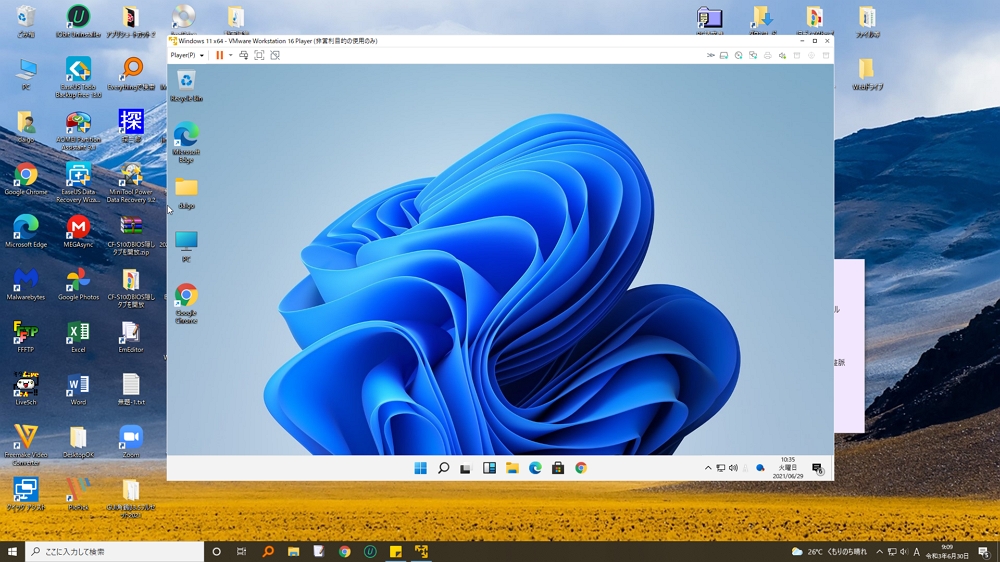Viewport: 1000px width, 562px height.
Task: Select the Malwarebytes desktop icon
Action: (x=26, y=284)
